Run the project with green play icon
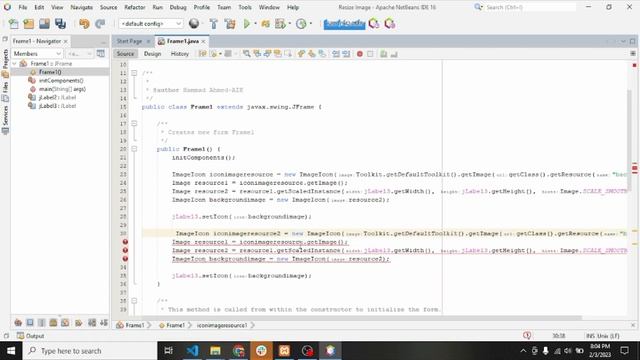The image size is (640, 360). point(247,24)
